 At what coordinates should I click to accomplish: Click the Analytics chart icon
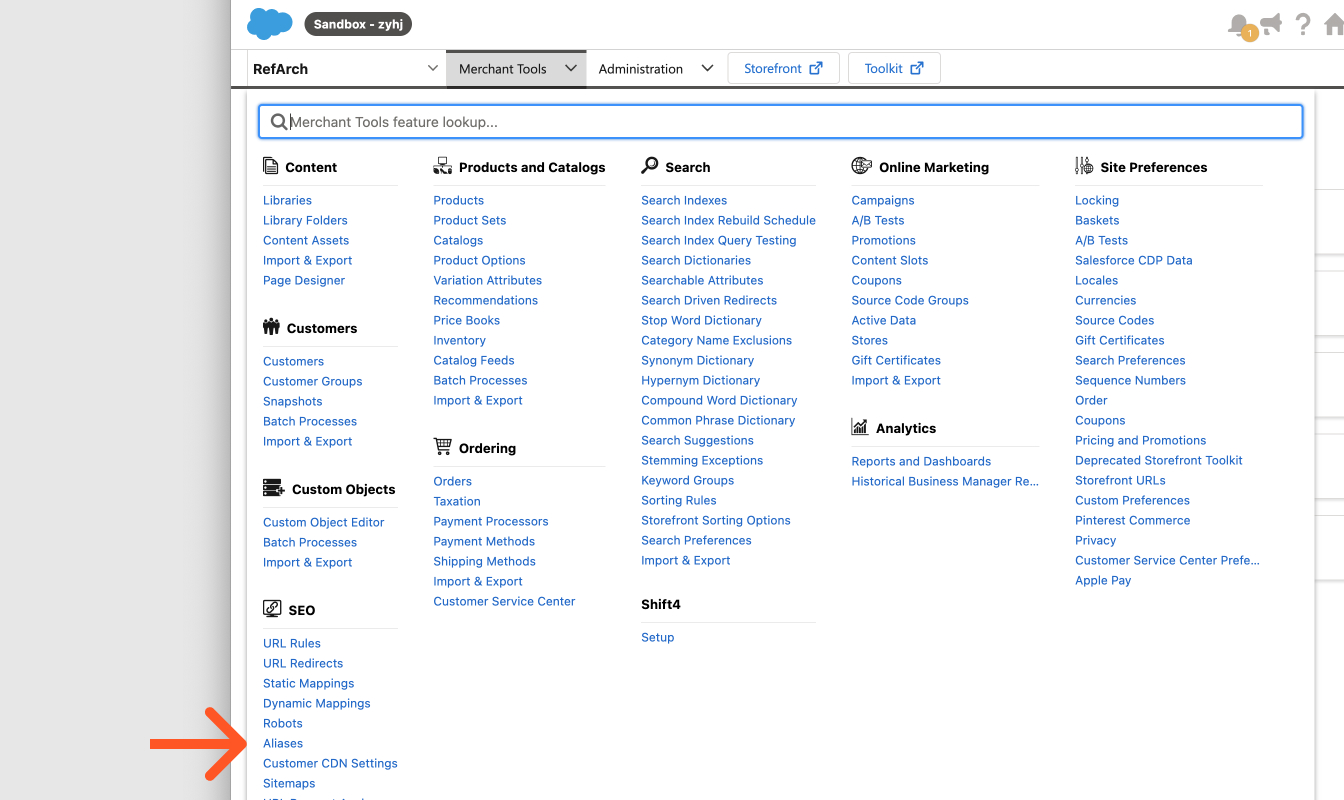[x=860, y=427]
